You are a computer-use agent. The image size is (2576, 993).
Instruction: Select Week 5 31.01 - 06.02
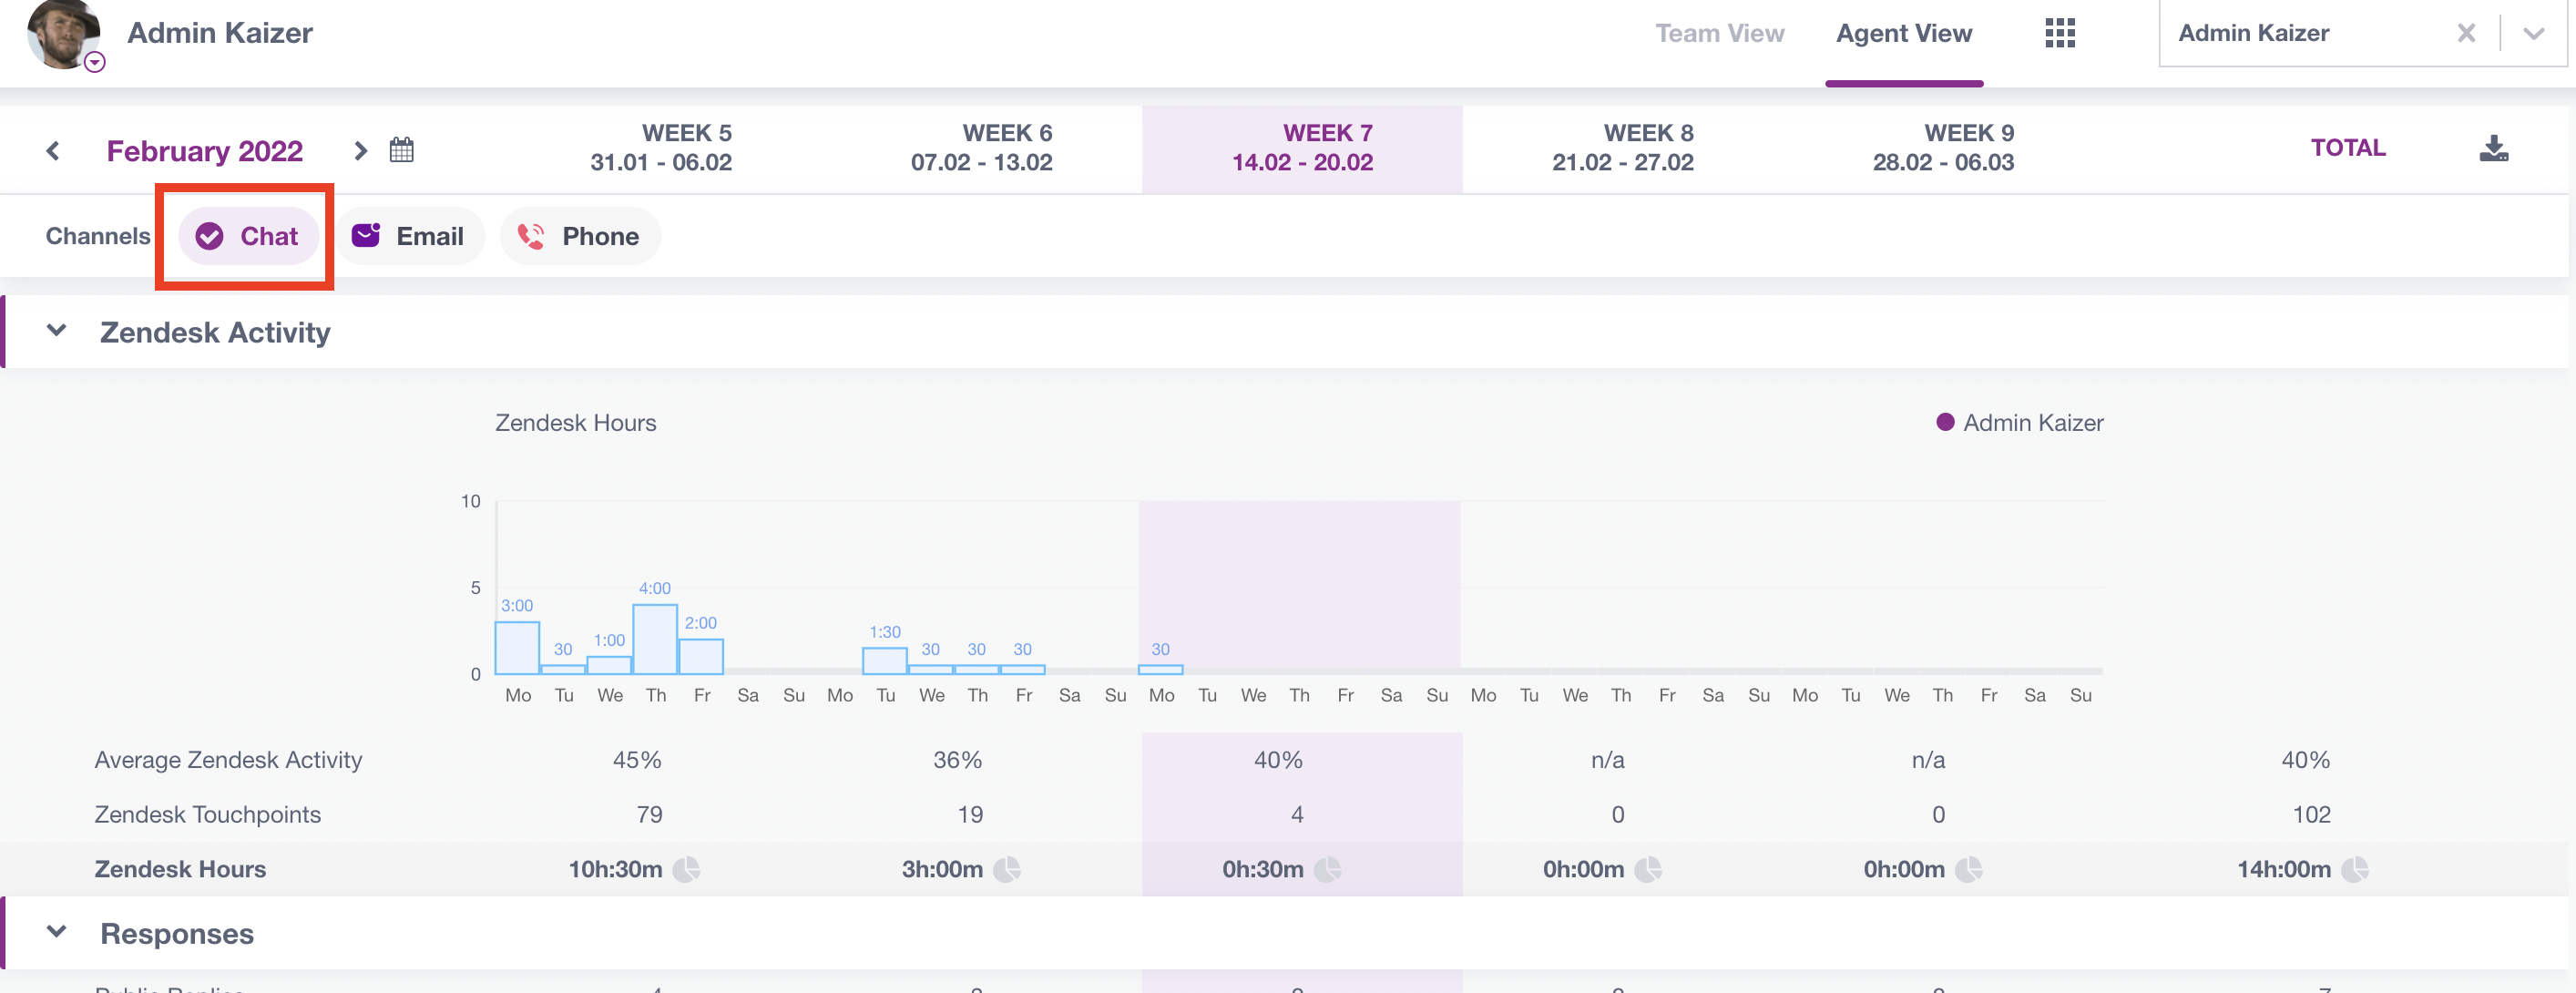(661, 148)
